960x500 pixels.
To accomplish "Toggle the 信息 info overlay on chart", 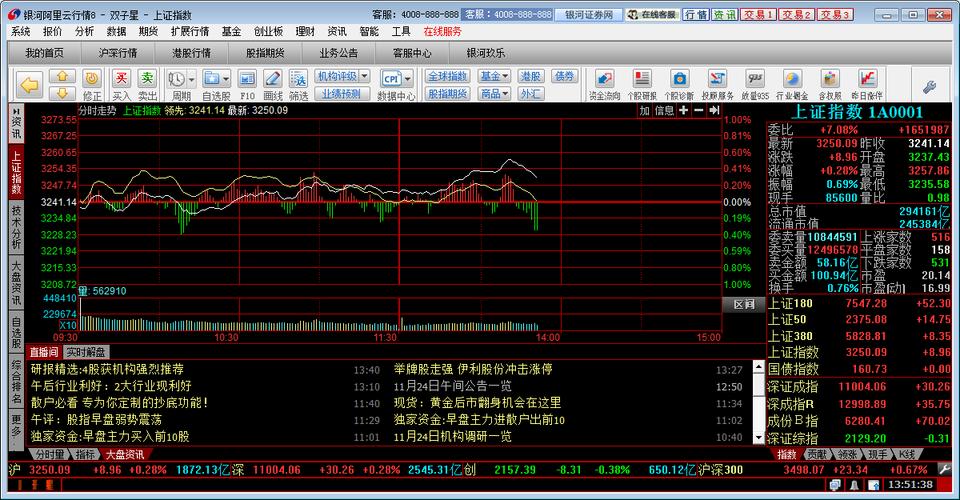I will point(664,110).
